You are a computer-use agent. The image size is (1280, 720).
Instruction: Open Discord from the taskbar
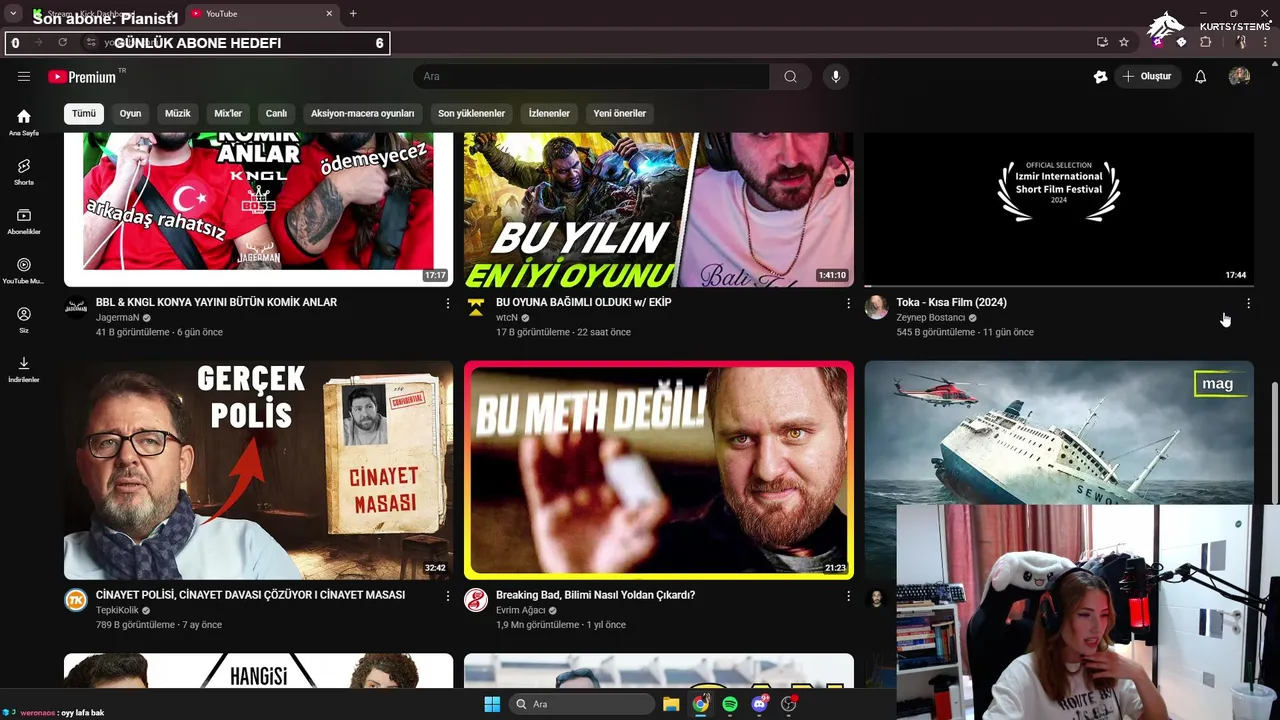click(x=759, y=704)
